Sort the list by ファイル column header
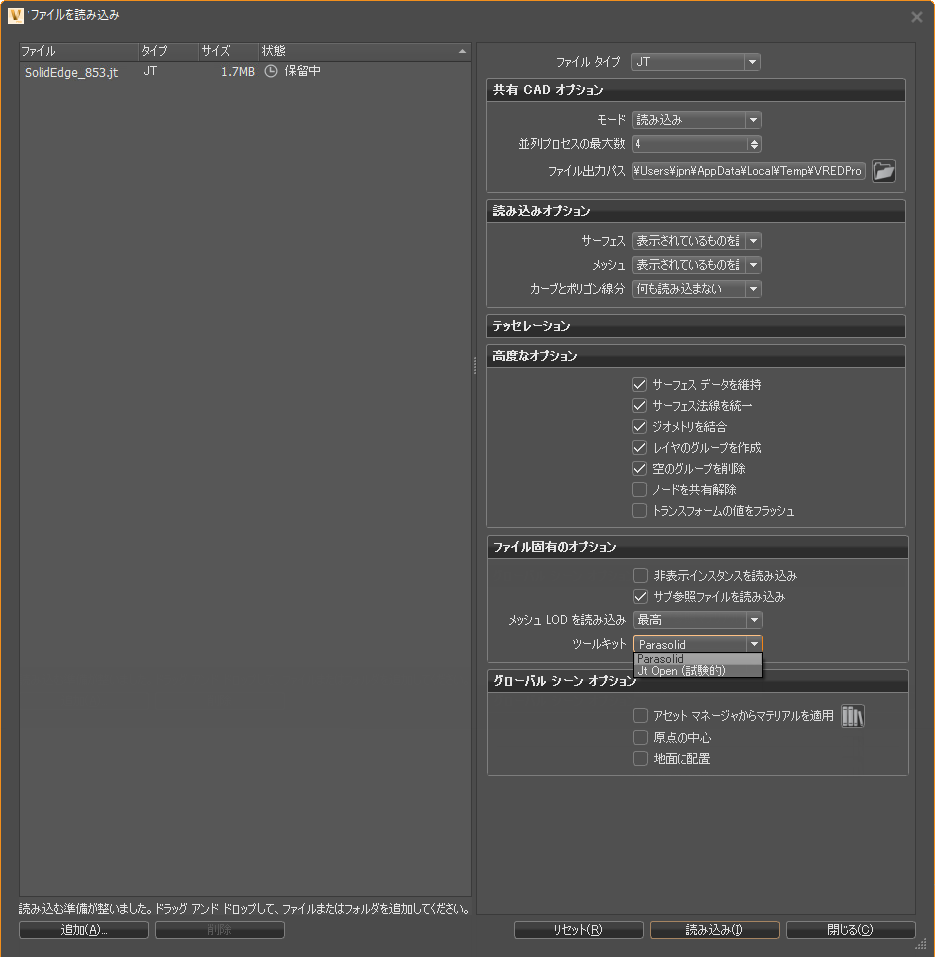 click(79, 51)
